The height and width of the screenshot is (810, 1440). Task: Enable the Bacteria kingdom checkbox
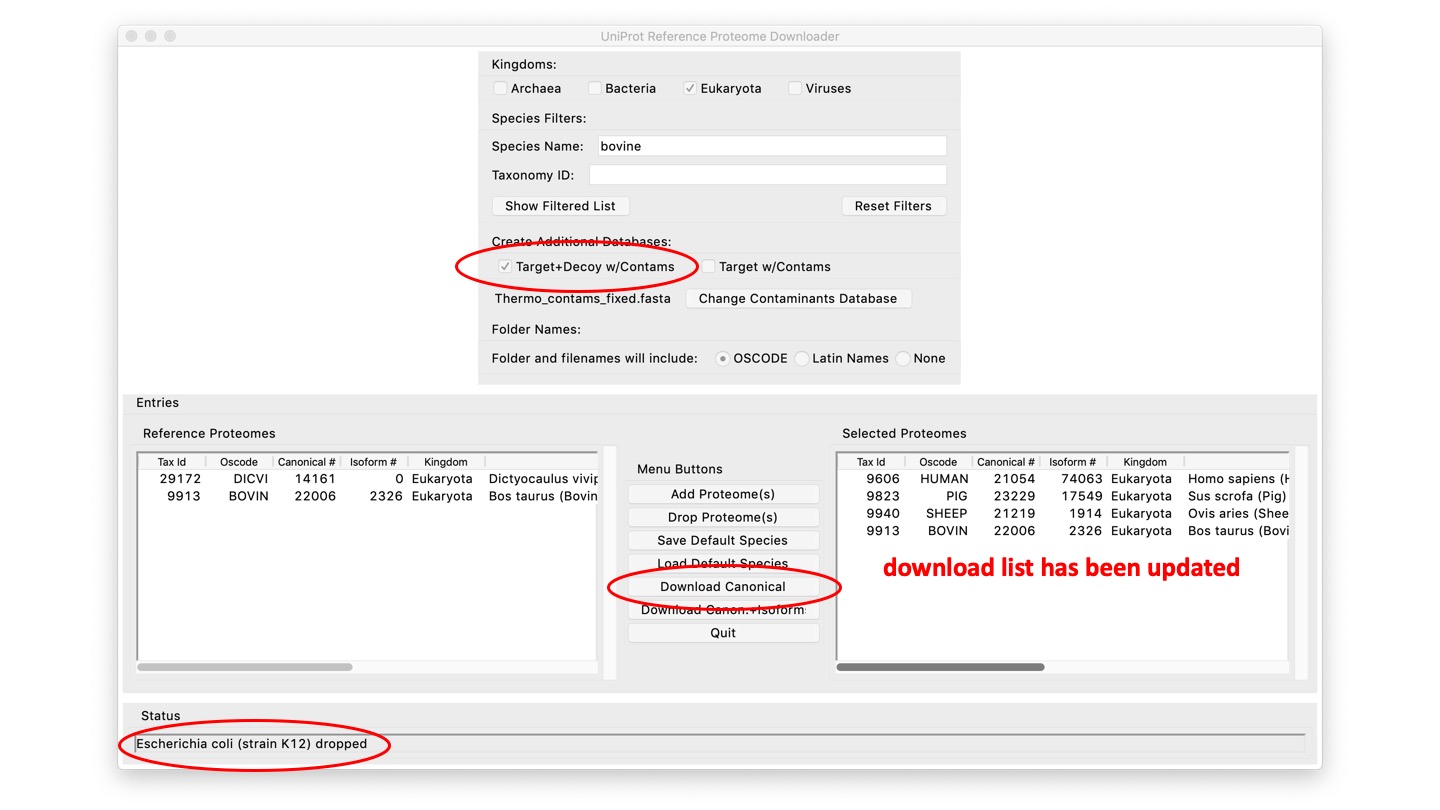(x=594, y=88)
